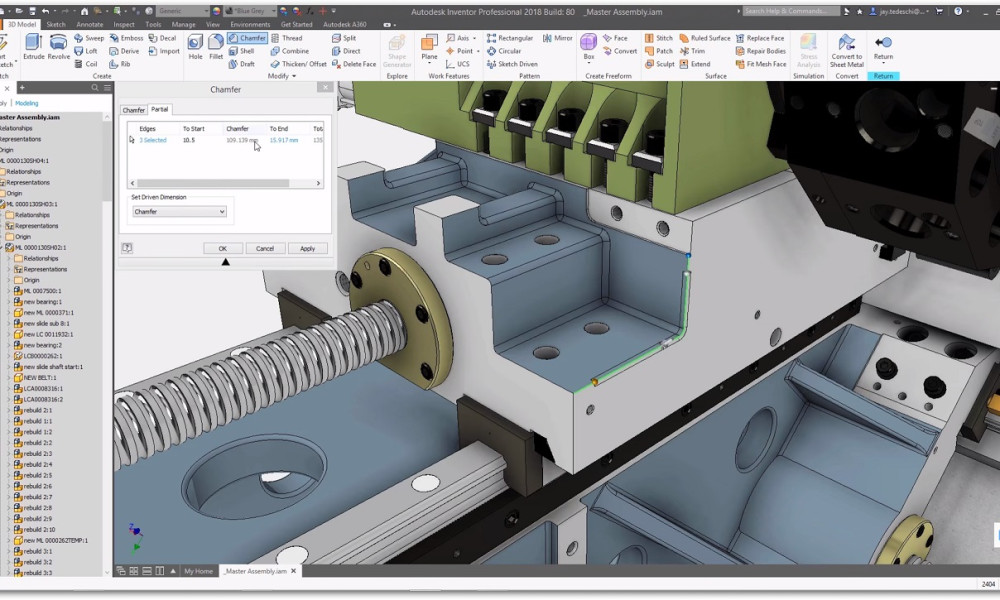Image resolution: width=1000 pixels, height=600 pixels.
Task: Select the Thicken/Offset tool
Action: tap(298, 64)
